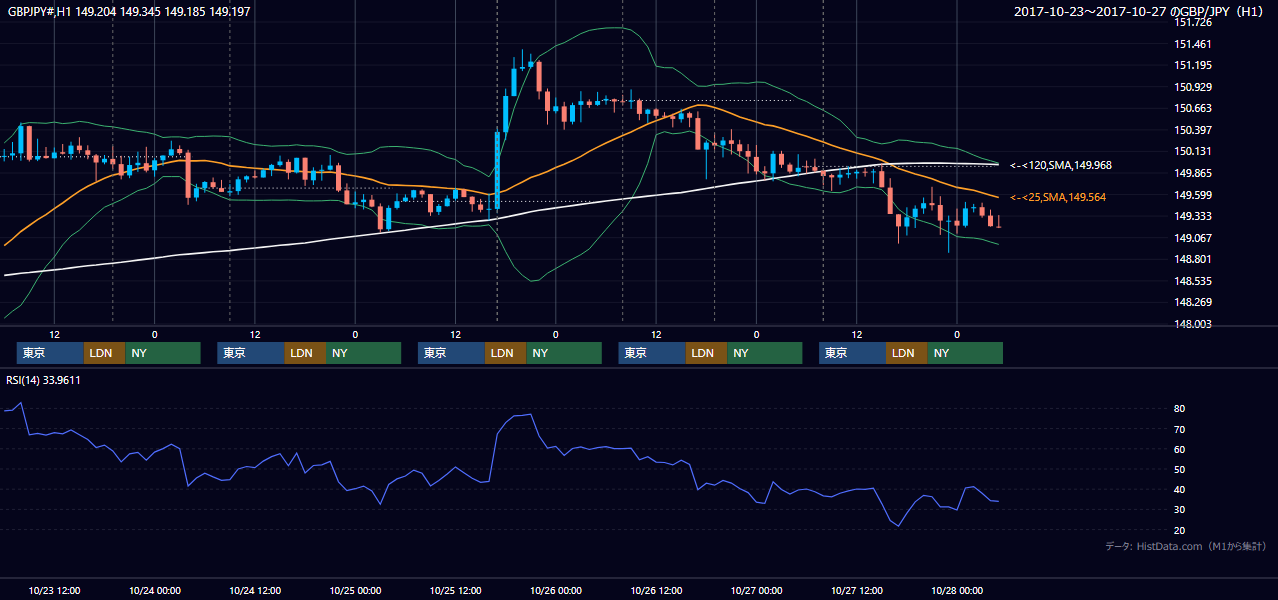The height and width of the screenshot is (600, 1278).
Task: Click RSI scale value 40
Action: click(x=1180, y=489)
